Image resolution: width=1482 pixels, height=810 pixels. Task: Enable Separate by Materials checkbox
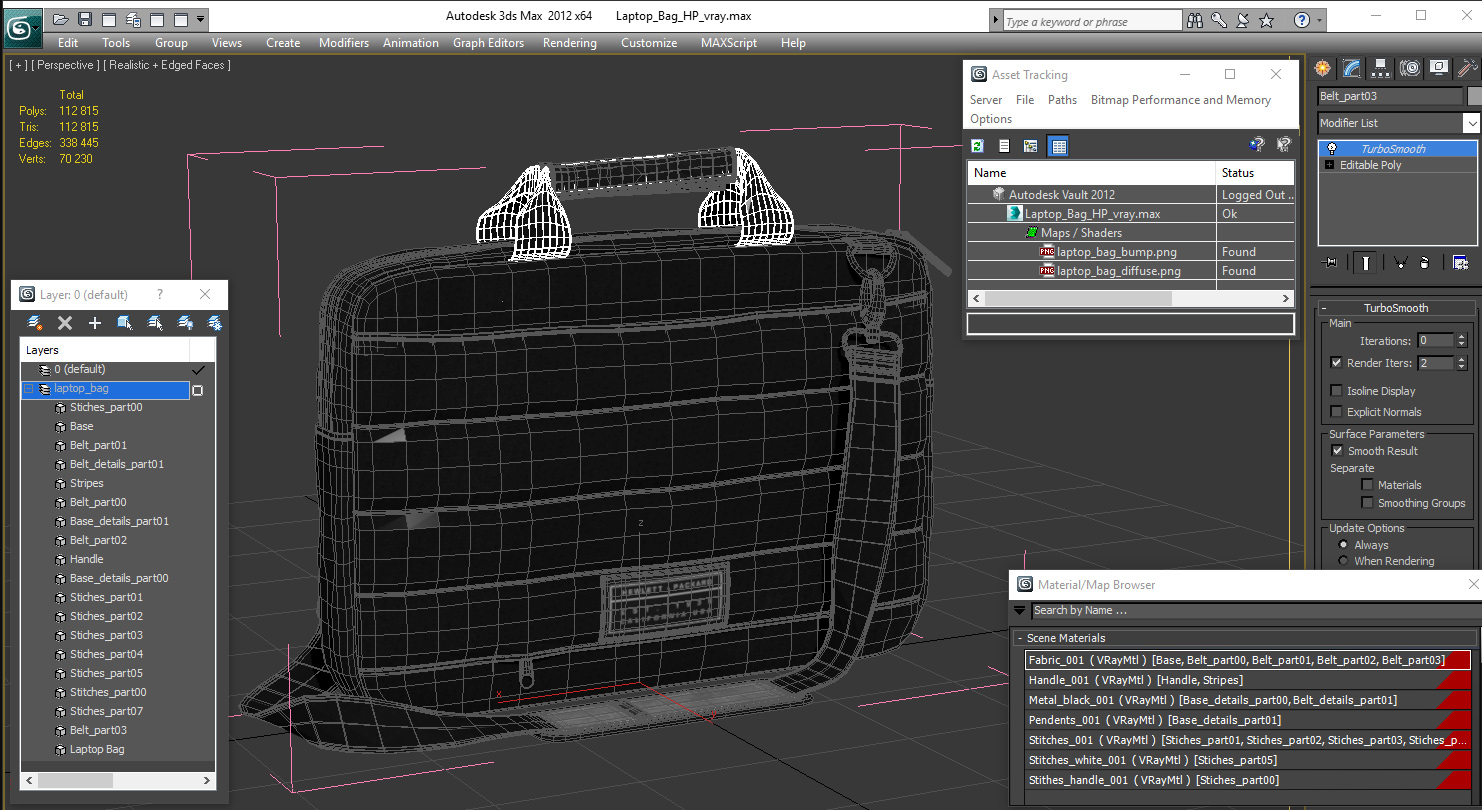1367,485
